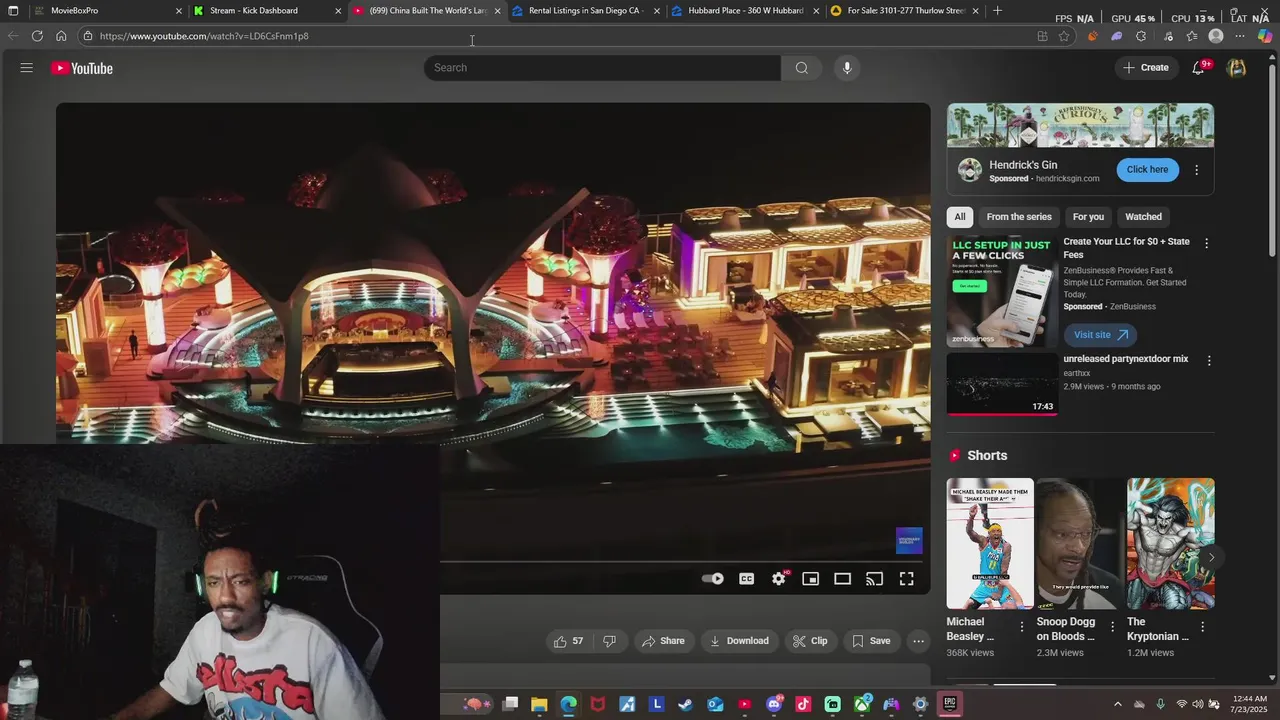Open system volume control
Screen dimensions: 1280x720
click(1198, 704)
